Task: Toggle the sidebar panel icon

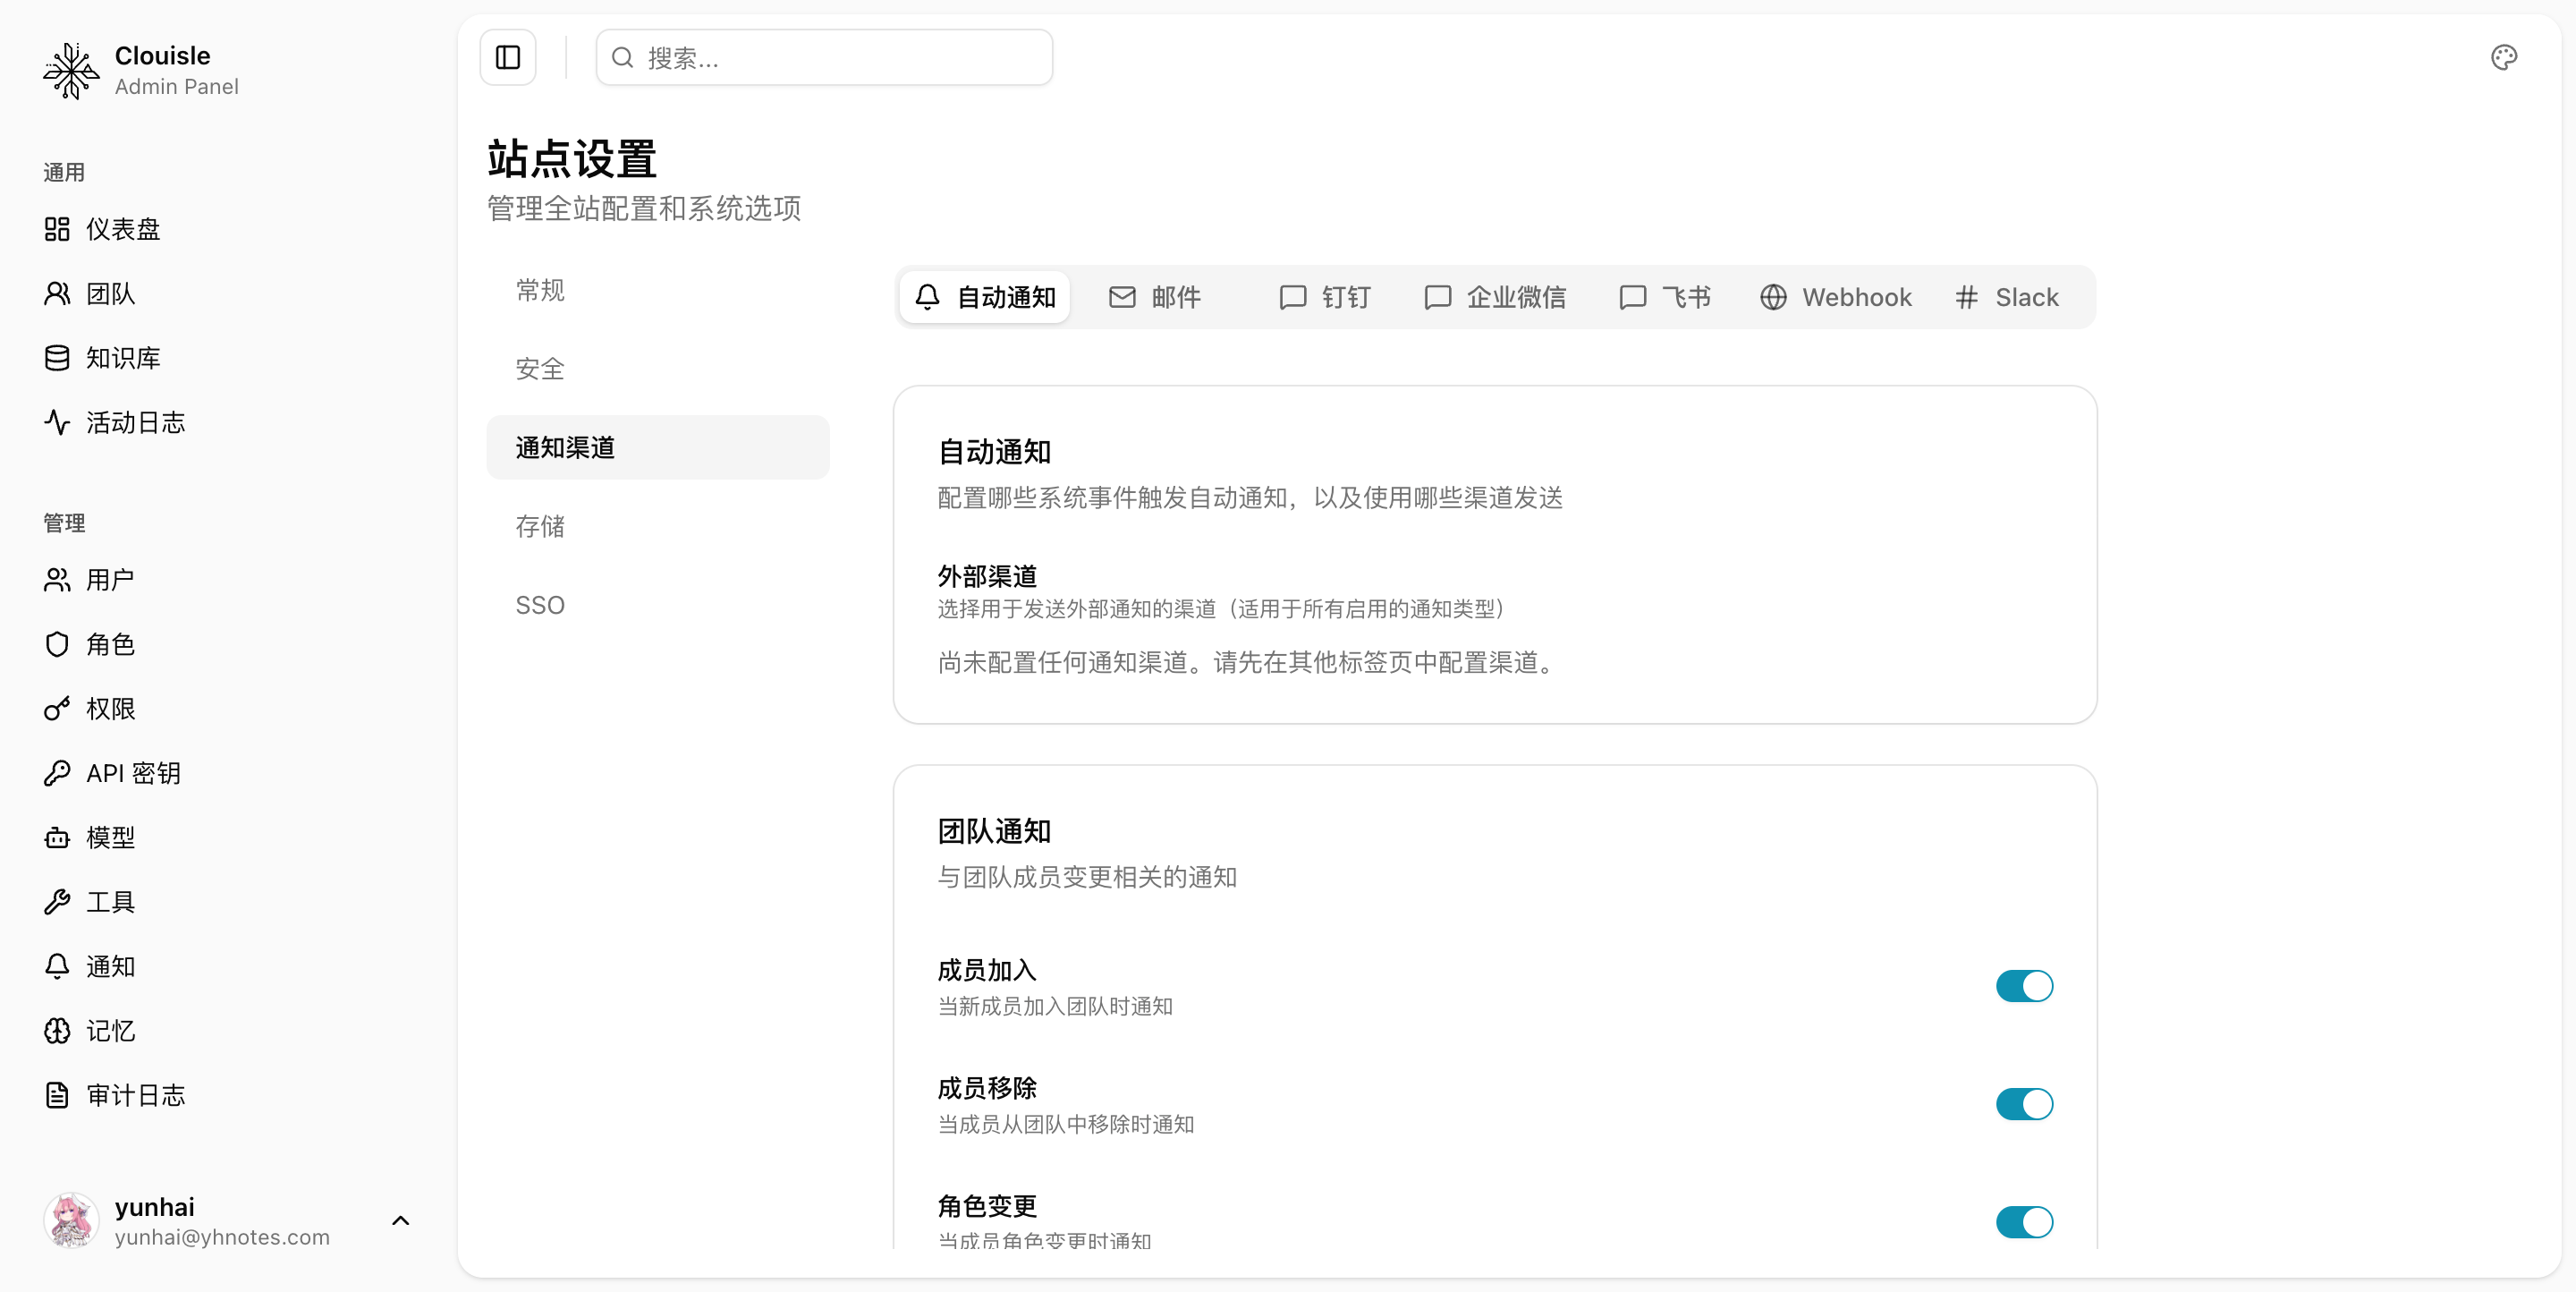Action: pyautogui.click(x=508, y=58)
